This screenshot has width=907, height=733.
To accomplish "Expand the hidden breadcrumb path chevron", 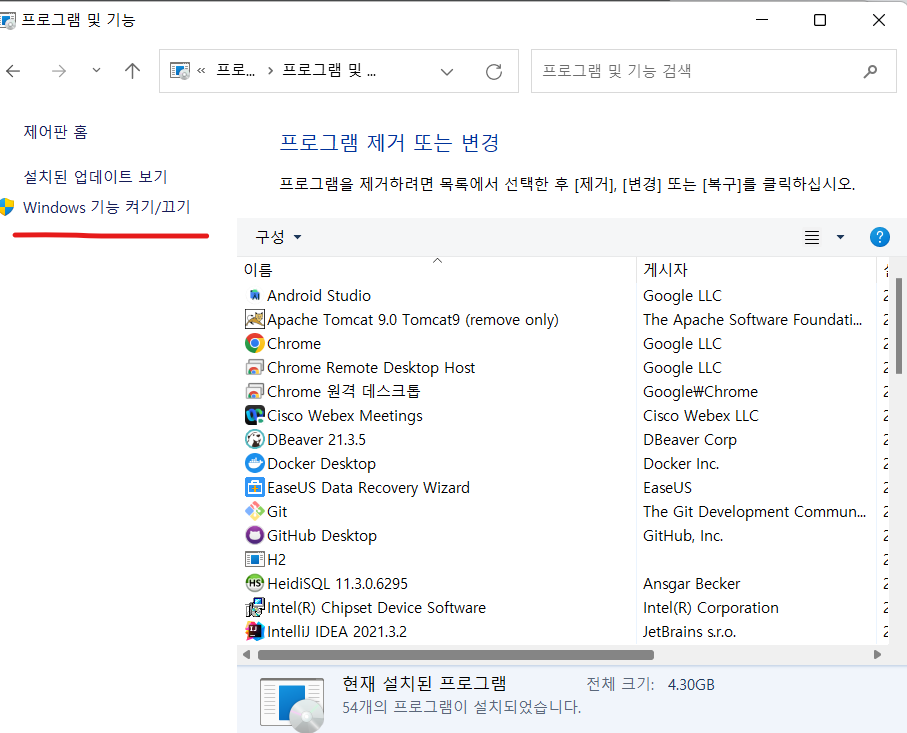I will [x=201, y=71].
